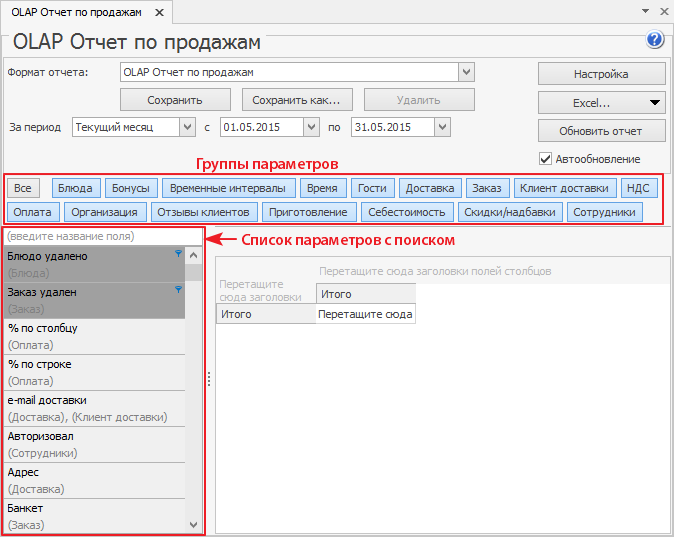Open the Настройка settings button
This screenshot has width=674, height=537.
(x=601, y=74)
